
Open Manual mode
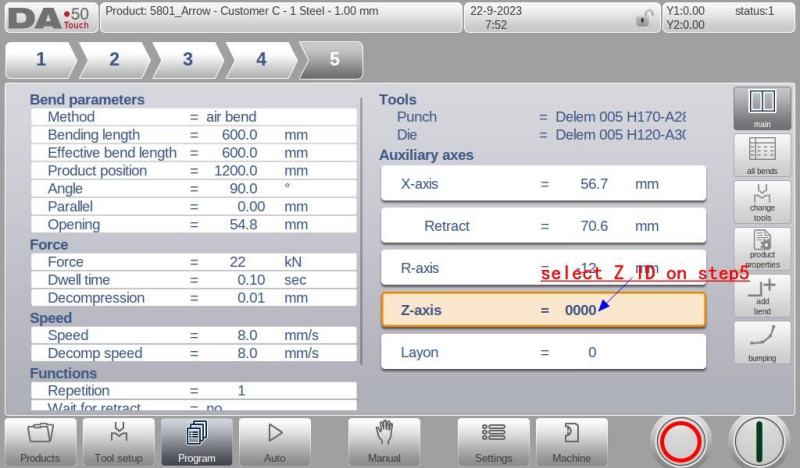[384, 441]
